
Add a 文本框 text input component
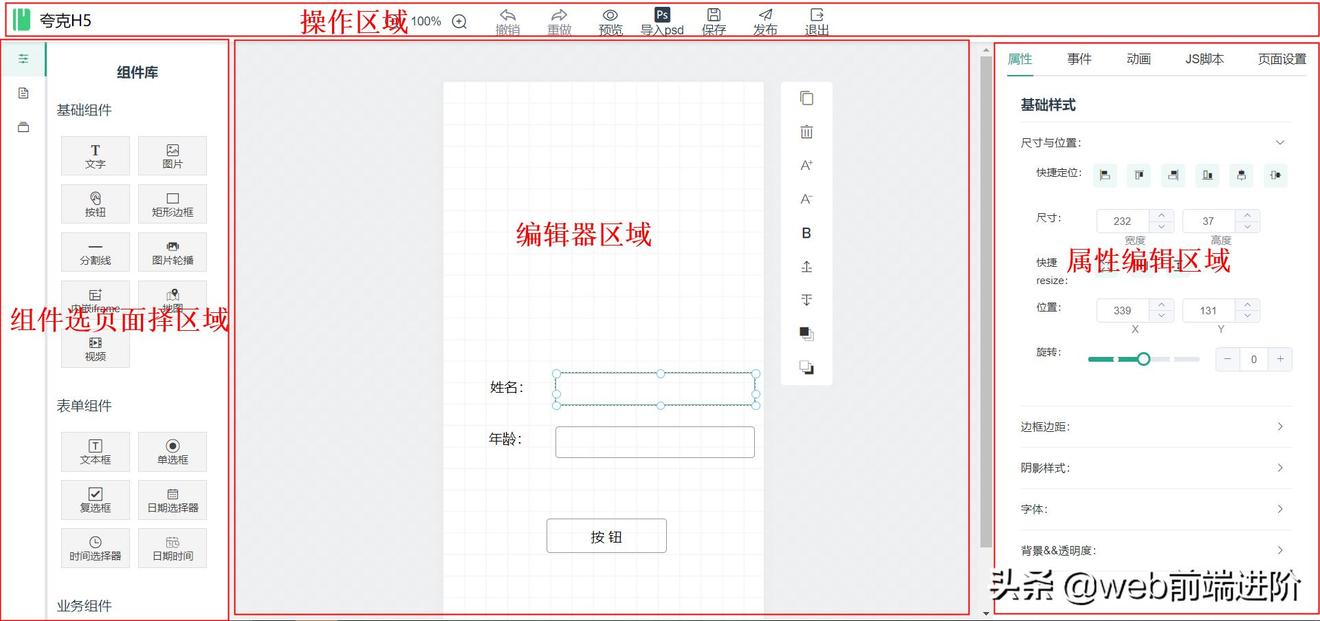click(x=95, y=452)
